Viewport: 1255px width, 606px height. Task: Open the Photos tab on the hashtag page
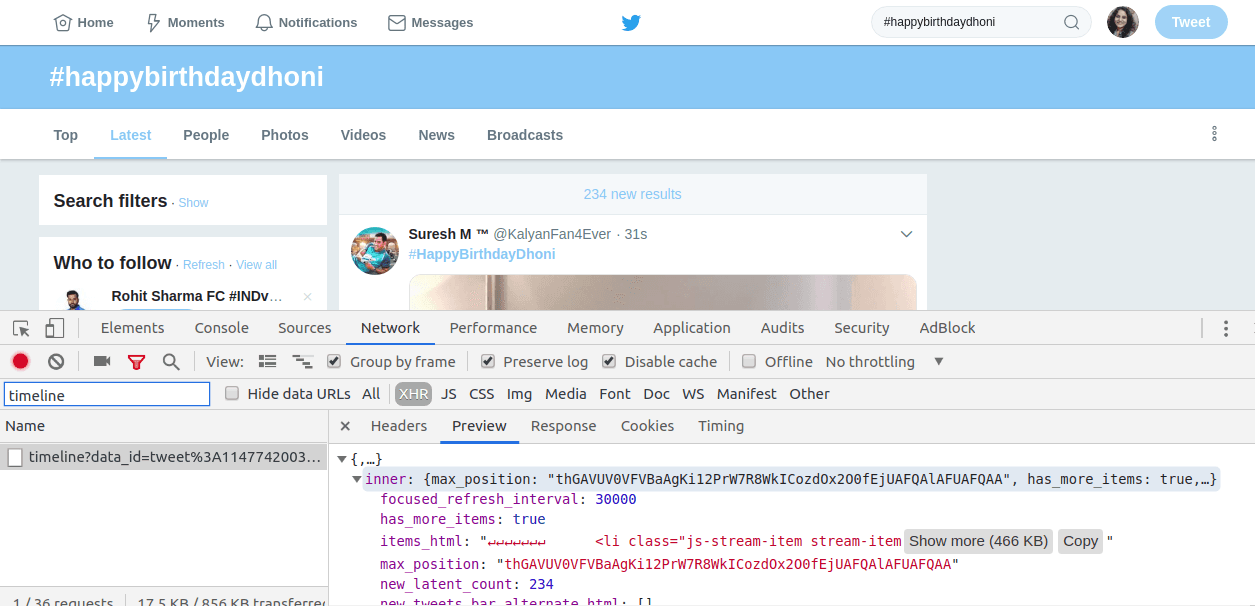pos(284,134)
